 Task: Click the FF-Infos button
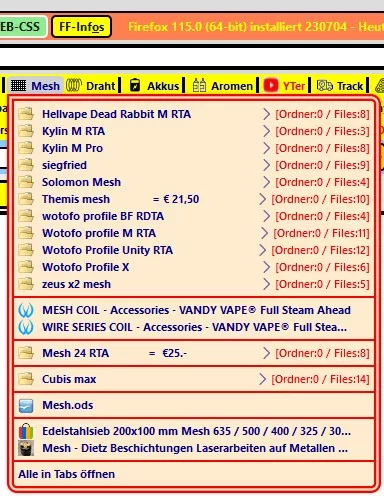pyautogui.click(x=81, y=27)
